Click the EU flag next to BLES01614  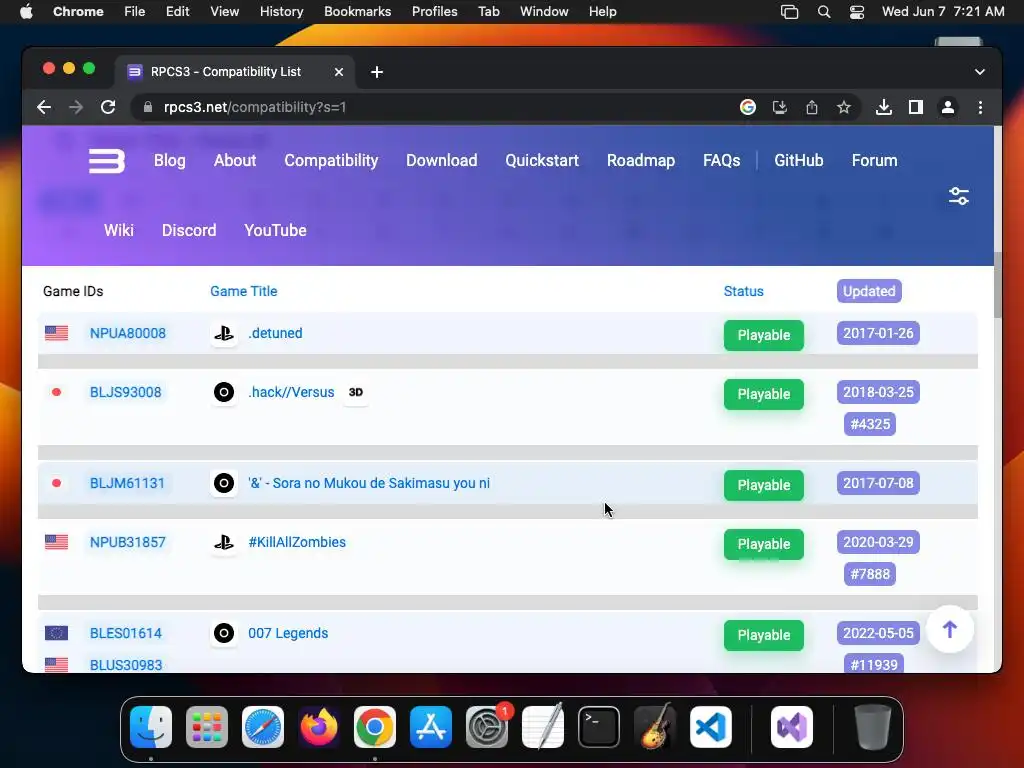tap(57, 633)
